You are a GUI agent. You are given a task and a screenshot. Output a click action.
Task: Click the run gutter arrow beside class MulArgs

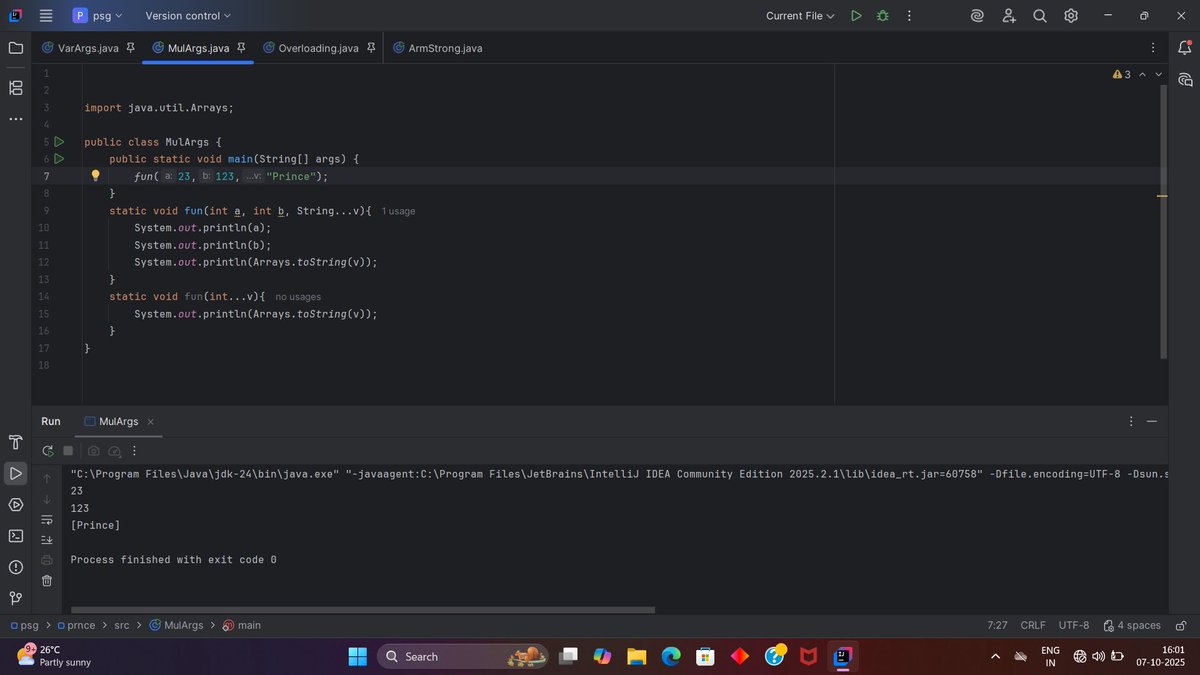(59, 142)
